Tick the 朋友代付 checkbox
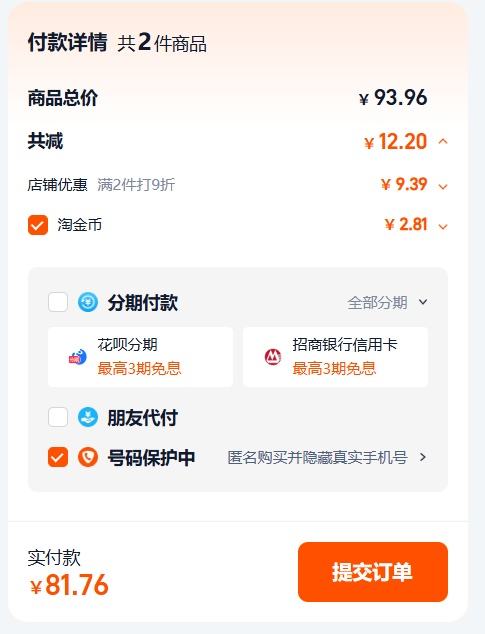 [x=58, y=417]
